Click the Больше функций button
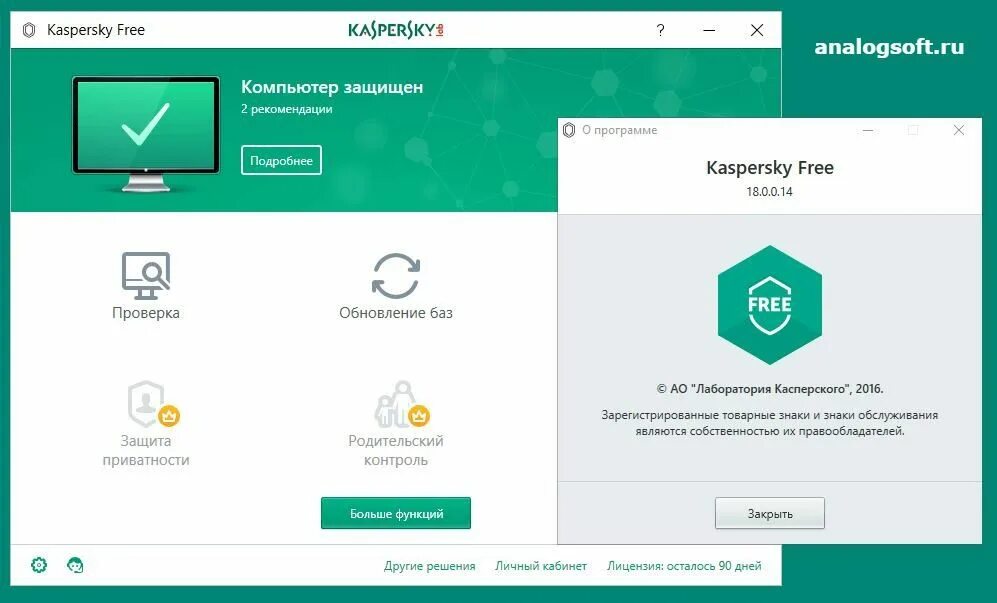Viewport: 997px width, 603px height. [395, 513]
